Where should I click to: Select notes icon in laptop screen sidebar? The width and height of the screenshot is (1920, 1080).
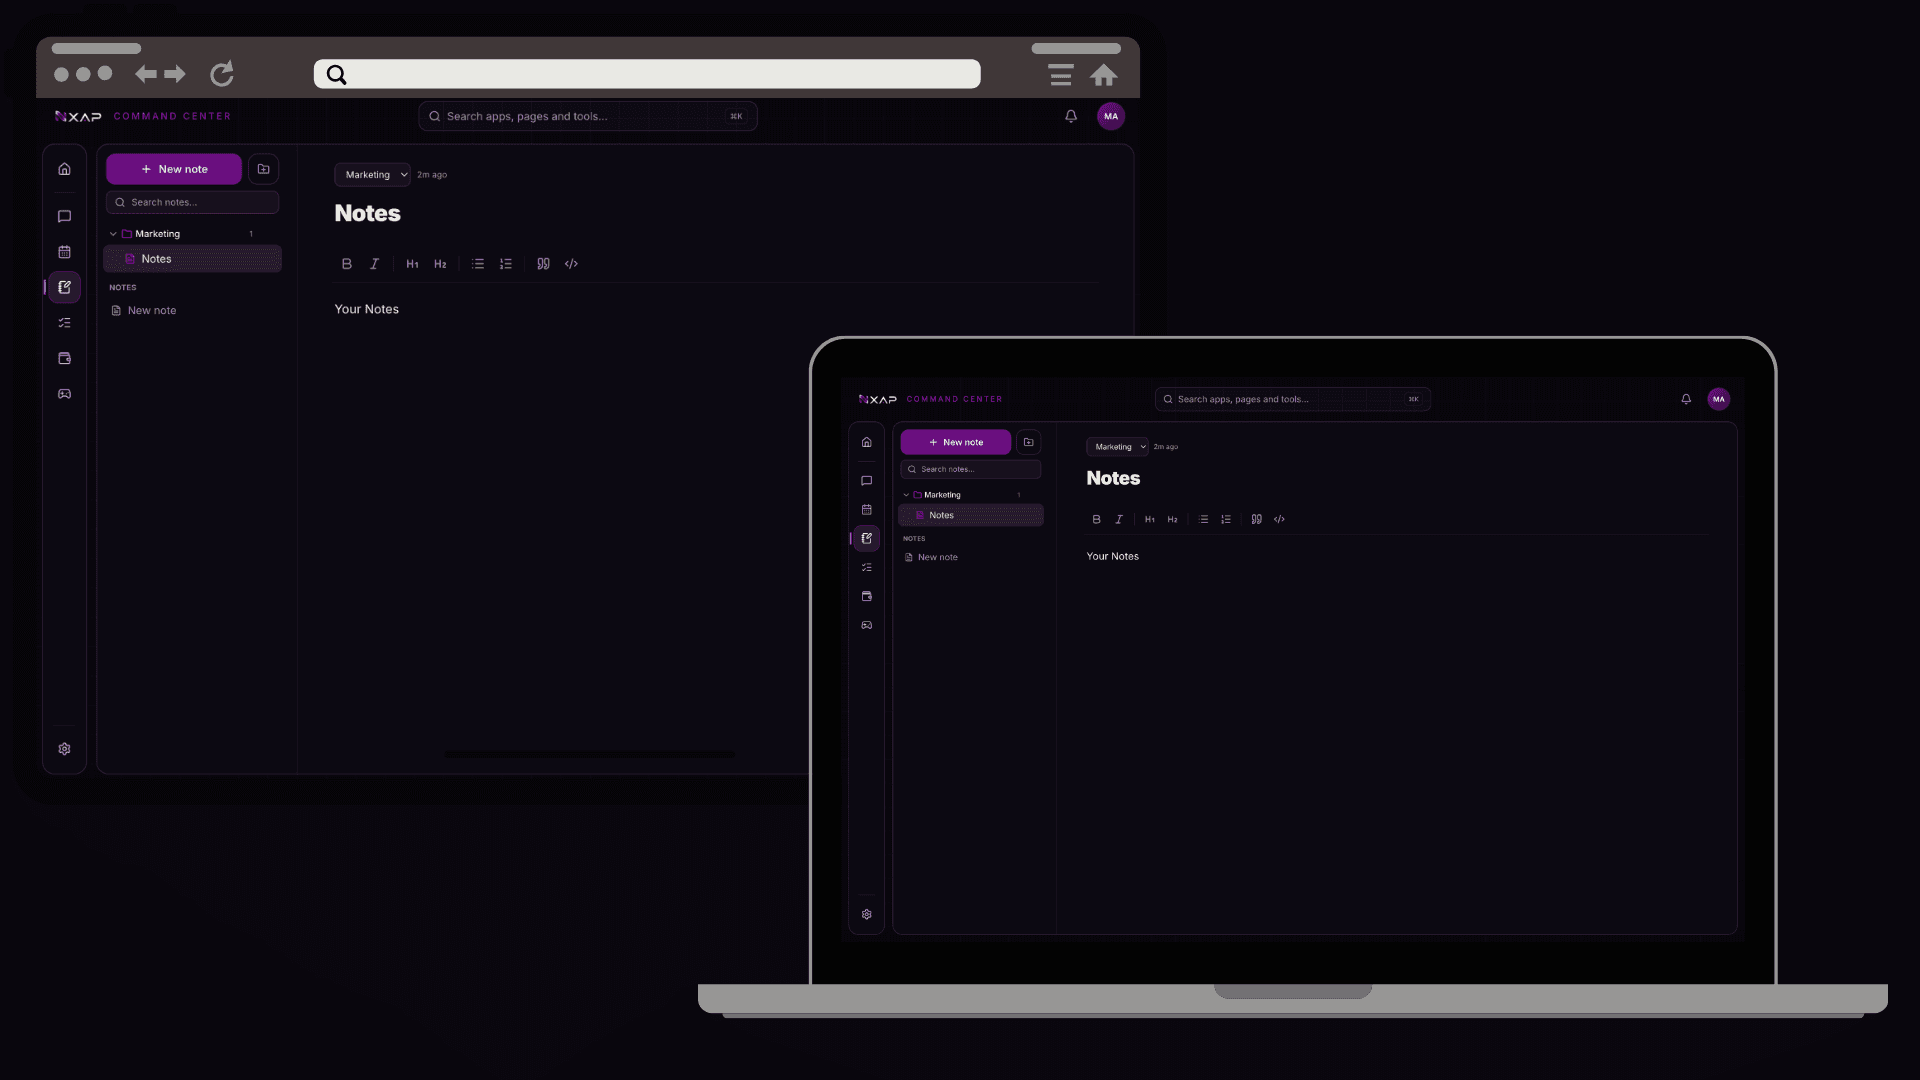coord(867,538)
